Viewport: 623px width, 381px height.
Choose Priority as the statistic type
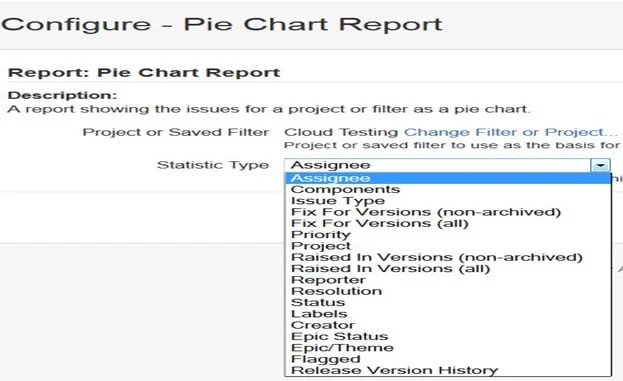point(448,235)
